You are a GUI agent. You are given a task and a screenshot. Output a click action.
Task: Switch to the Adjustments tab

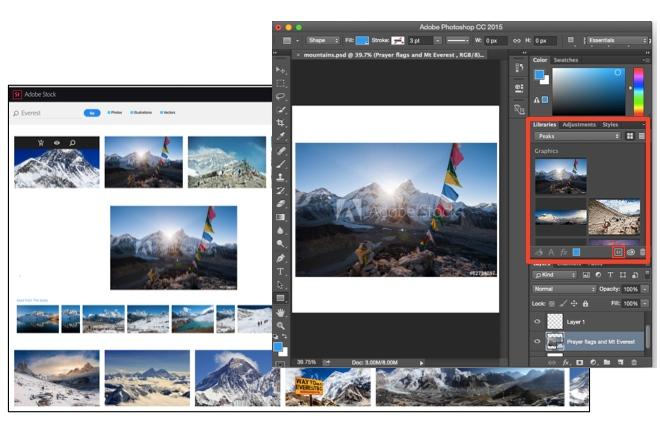579,125
